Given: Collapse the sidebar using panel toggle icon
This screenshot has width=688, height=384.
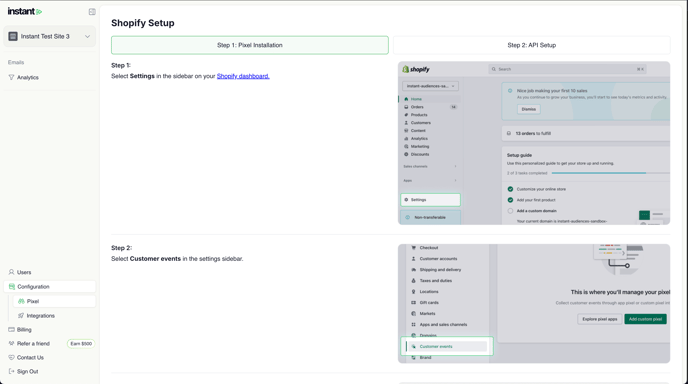Looking at the screenshot, I should tap(92, 12).
